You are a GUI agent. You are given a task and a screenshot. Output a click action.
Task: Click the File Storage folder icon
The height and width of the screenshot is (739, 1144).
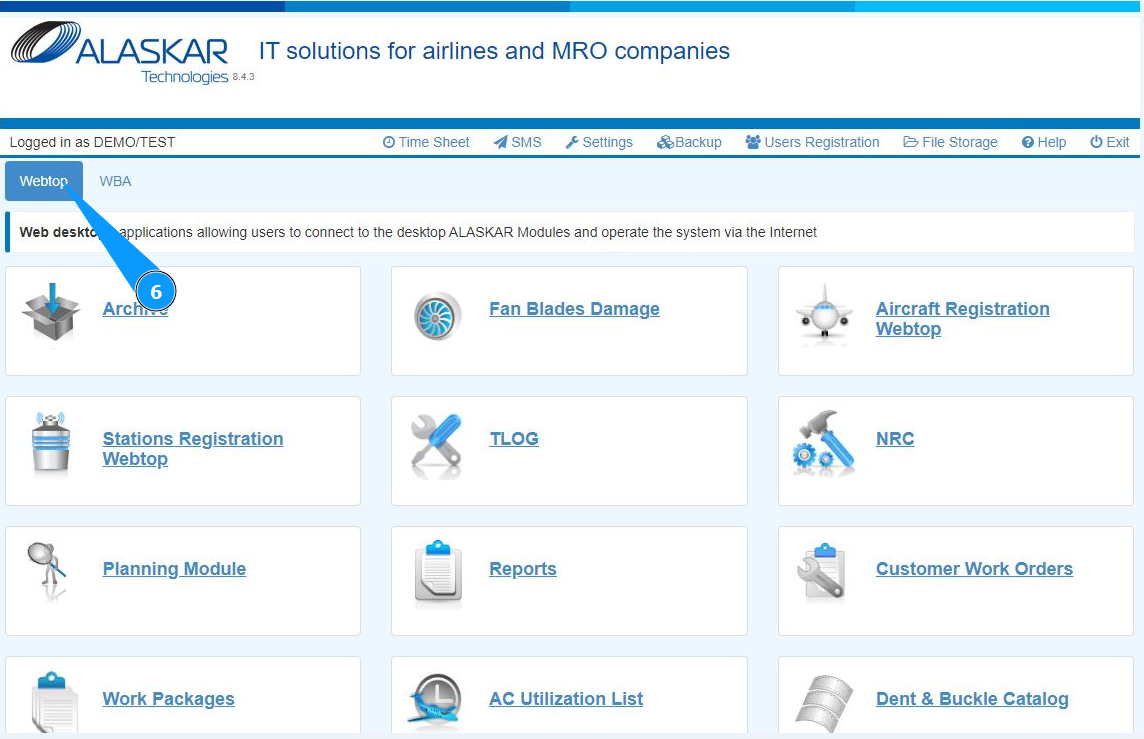pyautogui.click(x=911, y=142)
